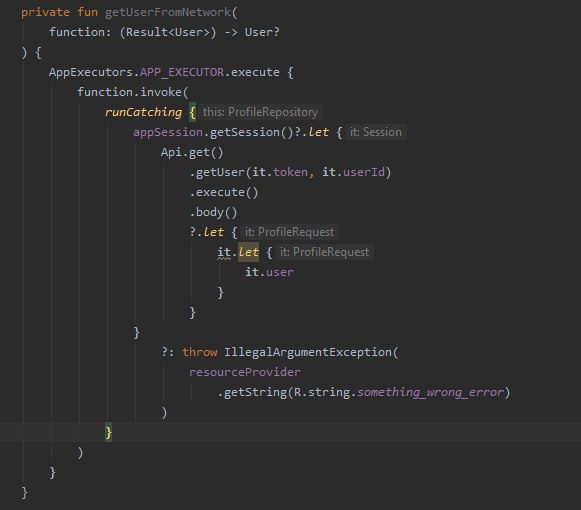This screenshot has height=510, width=581.
Task: Click '.body()' method call
Action: coord(213,212)
